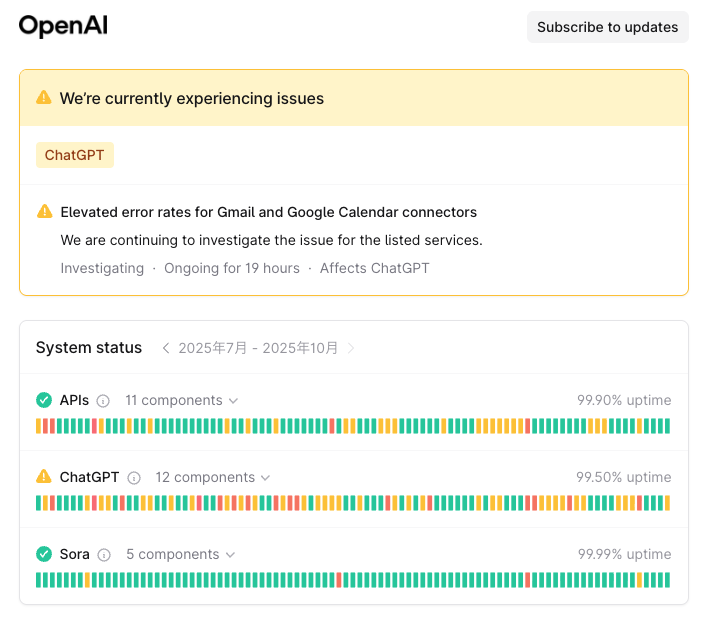The height and width of the screenshot is (620, 702).
Task: Expand the APIs 11 components list
Action: pos(181,400)
